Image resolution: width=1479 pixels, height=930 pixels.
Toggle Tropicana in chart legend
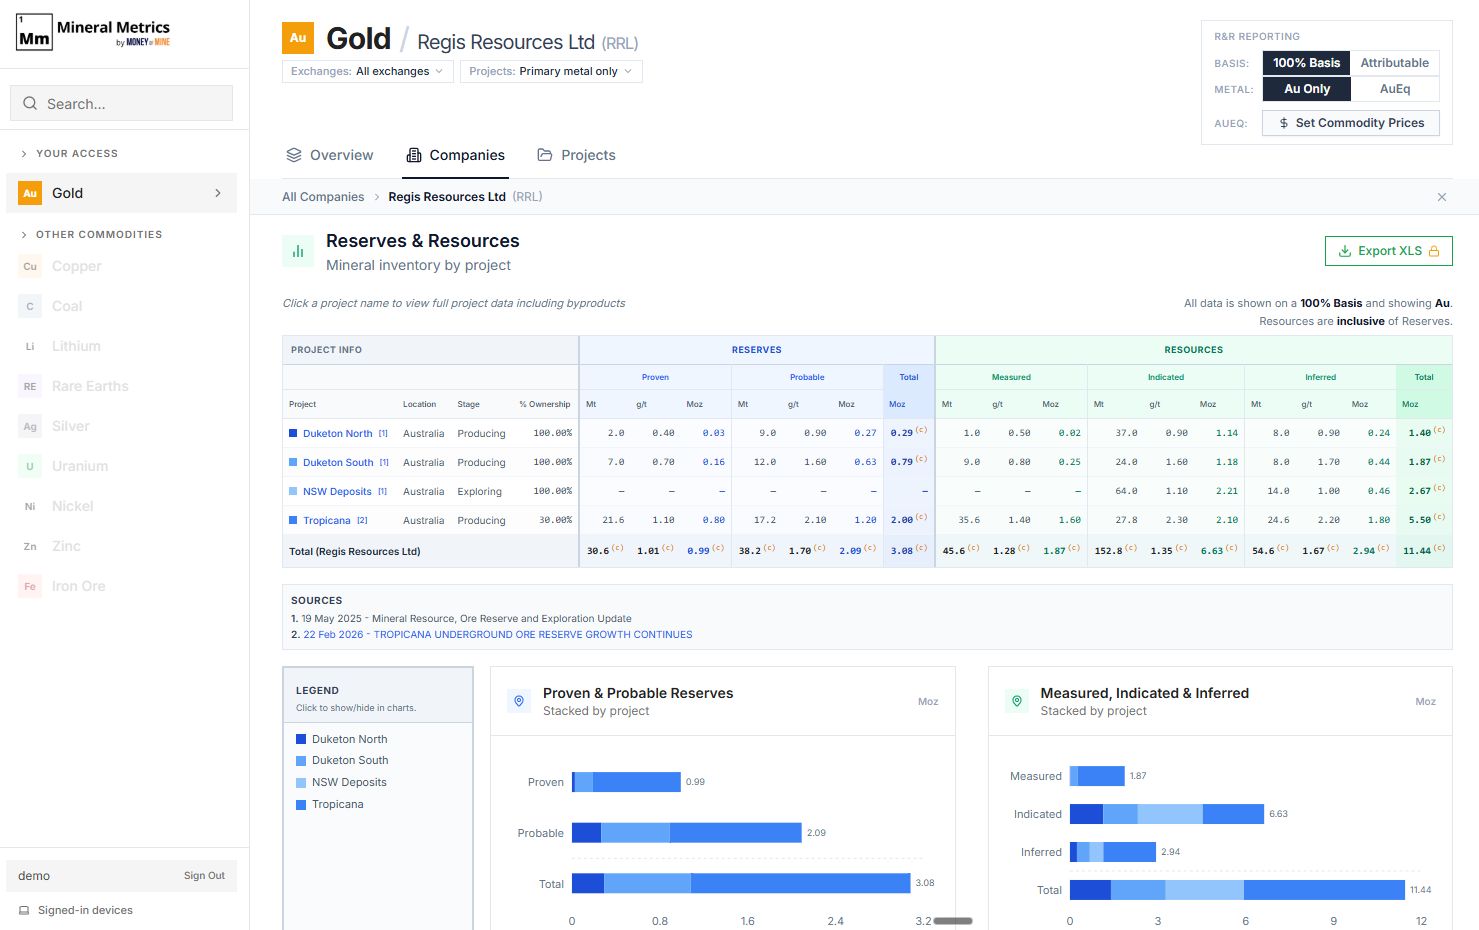click(x=330, y=804)
